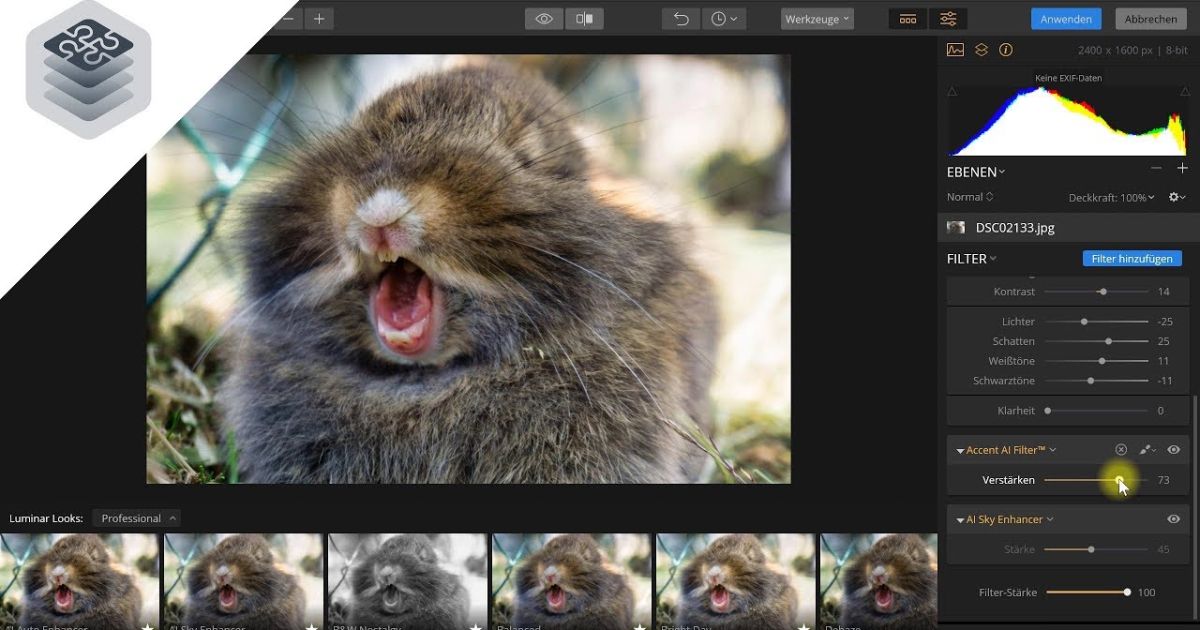Hide the AI Sky Enhancer filter

click(x=1173, y=519)
